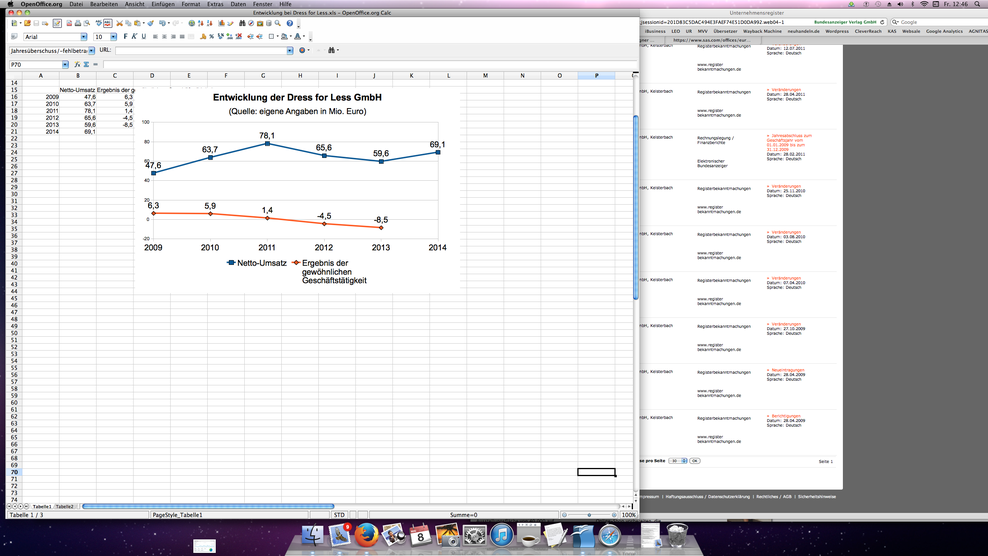Toggle Align Left
The image size is (988, 556).
155,37
